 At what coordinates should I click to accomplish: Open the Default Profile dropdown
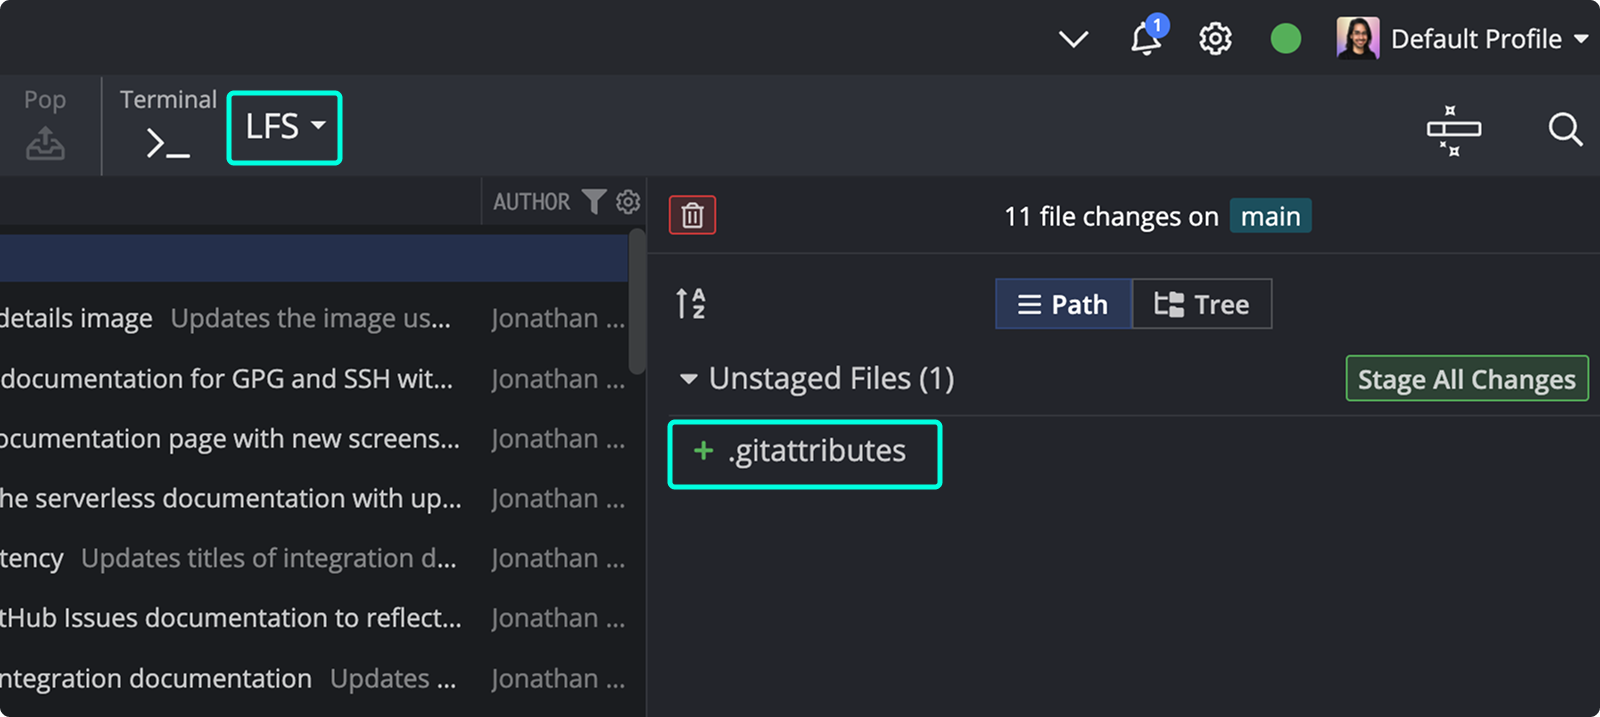1463,39
